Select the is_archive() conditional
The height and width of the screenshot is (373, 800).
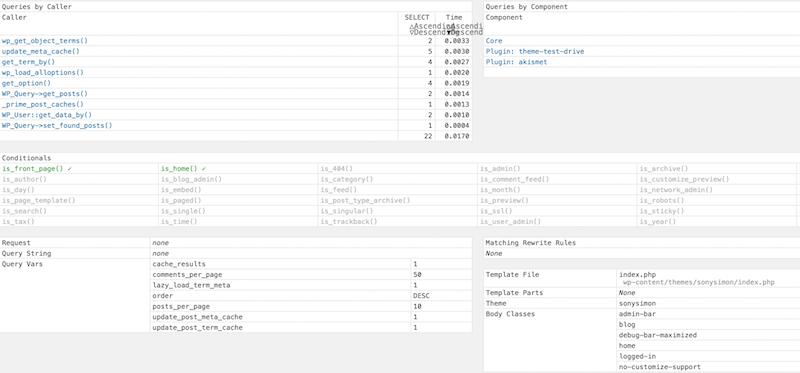[664, 168]
